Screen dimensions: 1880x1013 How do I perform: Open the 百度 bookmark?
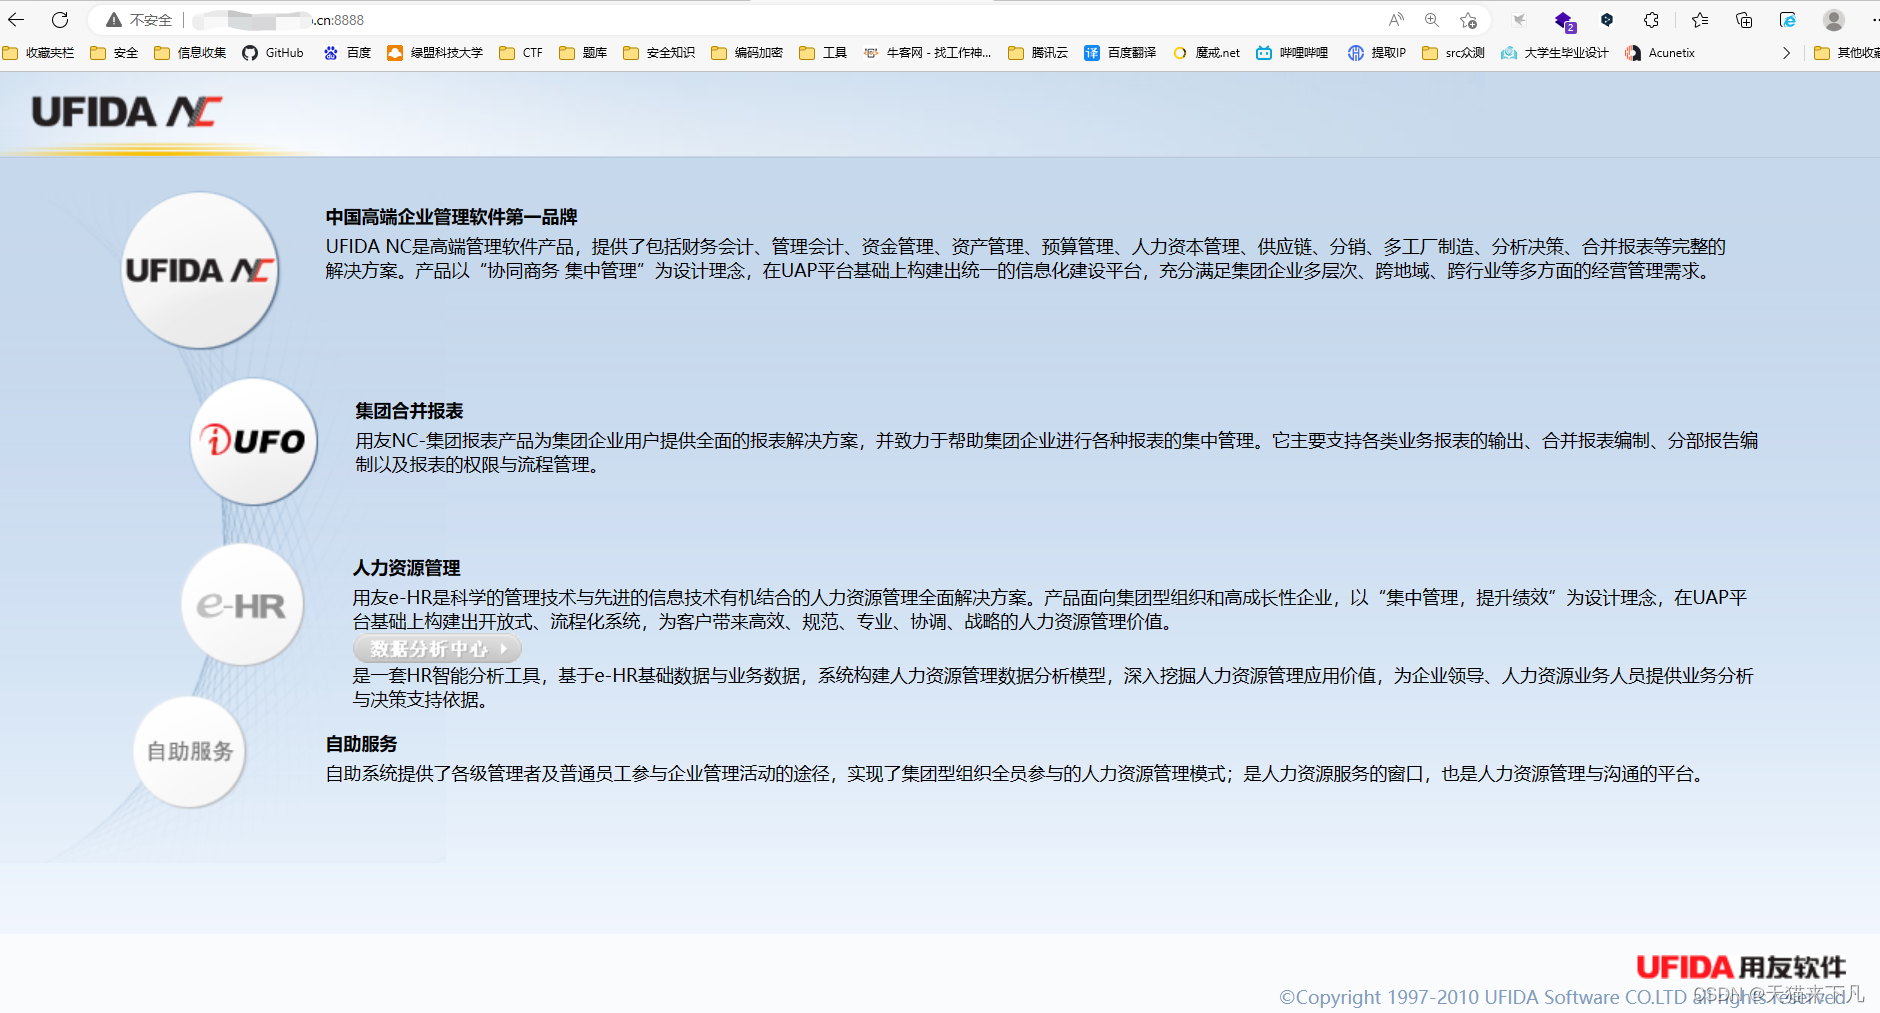click(x=347, y=53)
